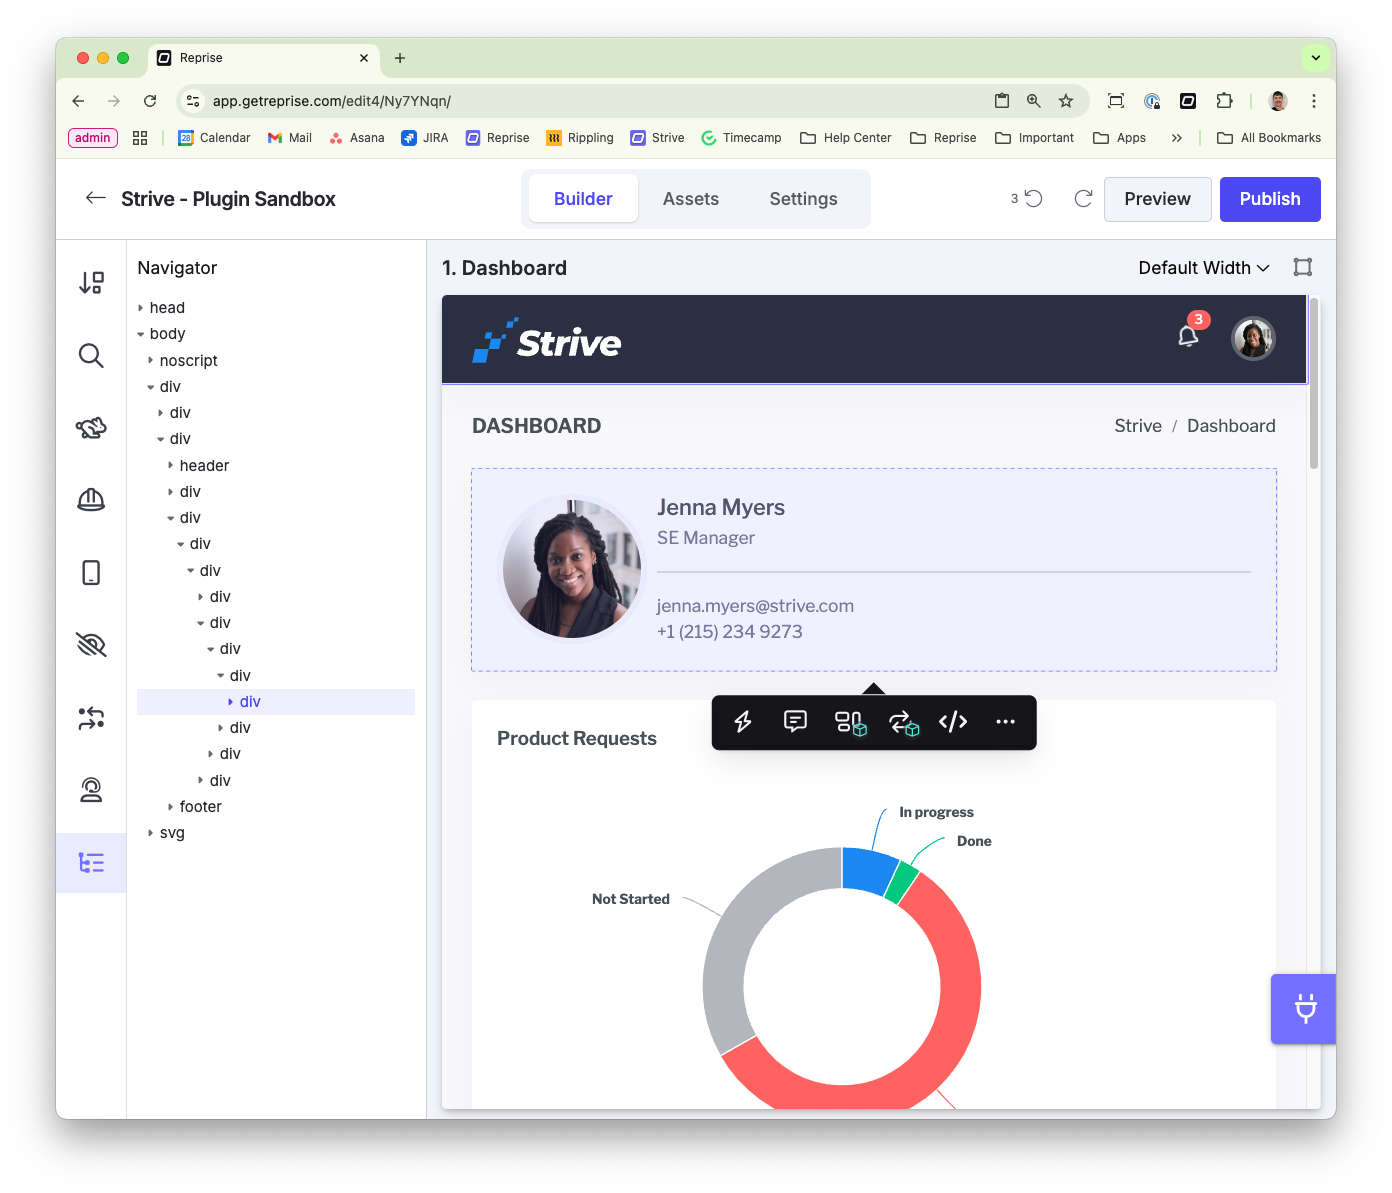
Task: Click the components cube icon in element toolbar
Action: [850, 722]
